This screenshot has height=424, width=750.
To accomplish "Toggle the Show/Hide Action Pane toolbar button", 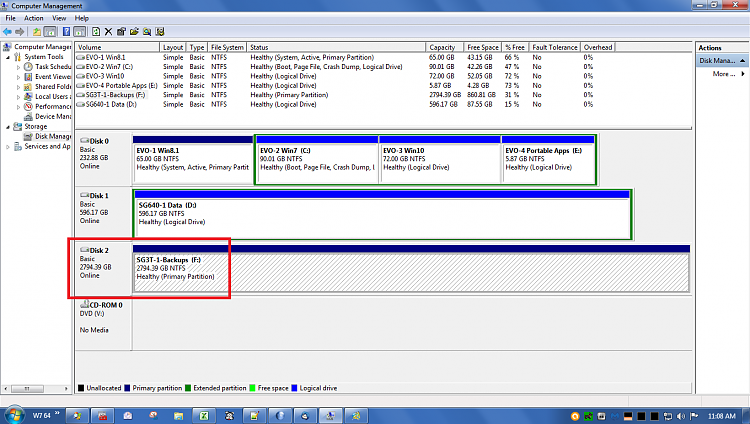I will (x=80, y=32).
